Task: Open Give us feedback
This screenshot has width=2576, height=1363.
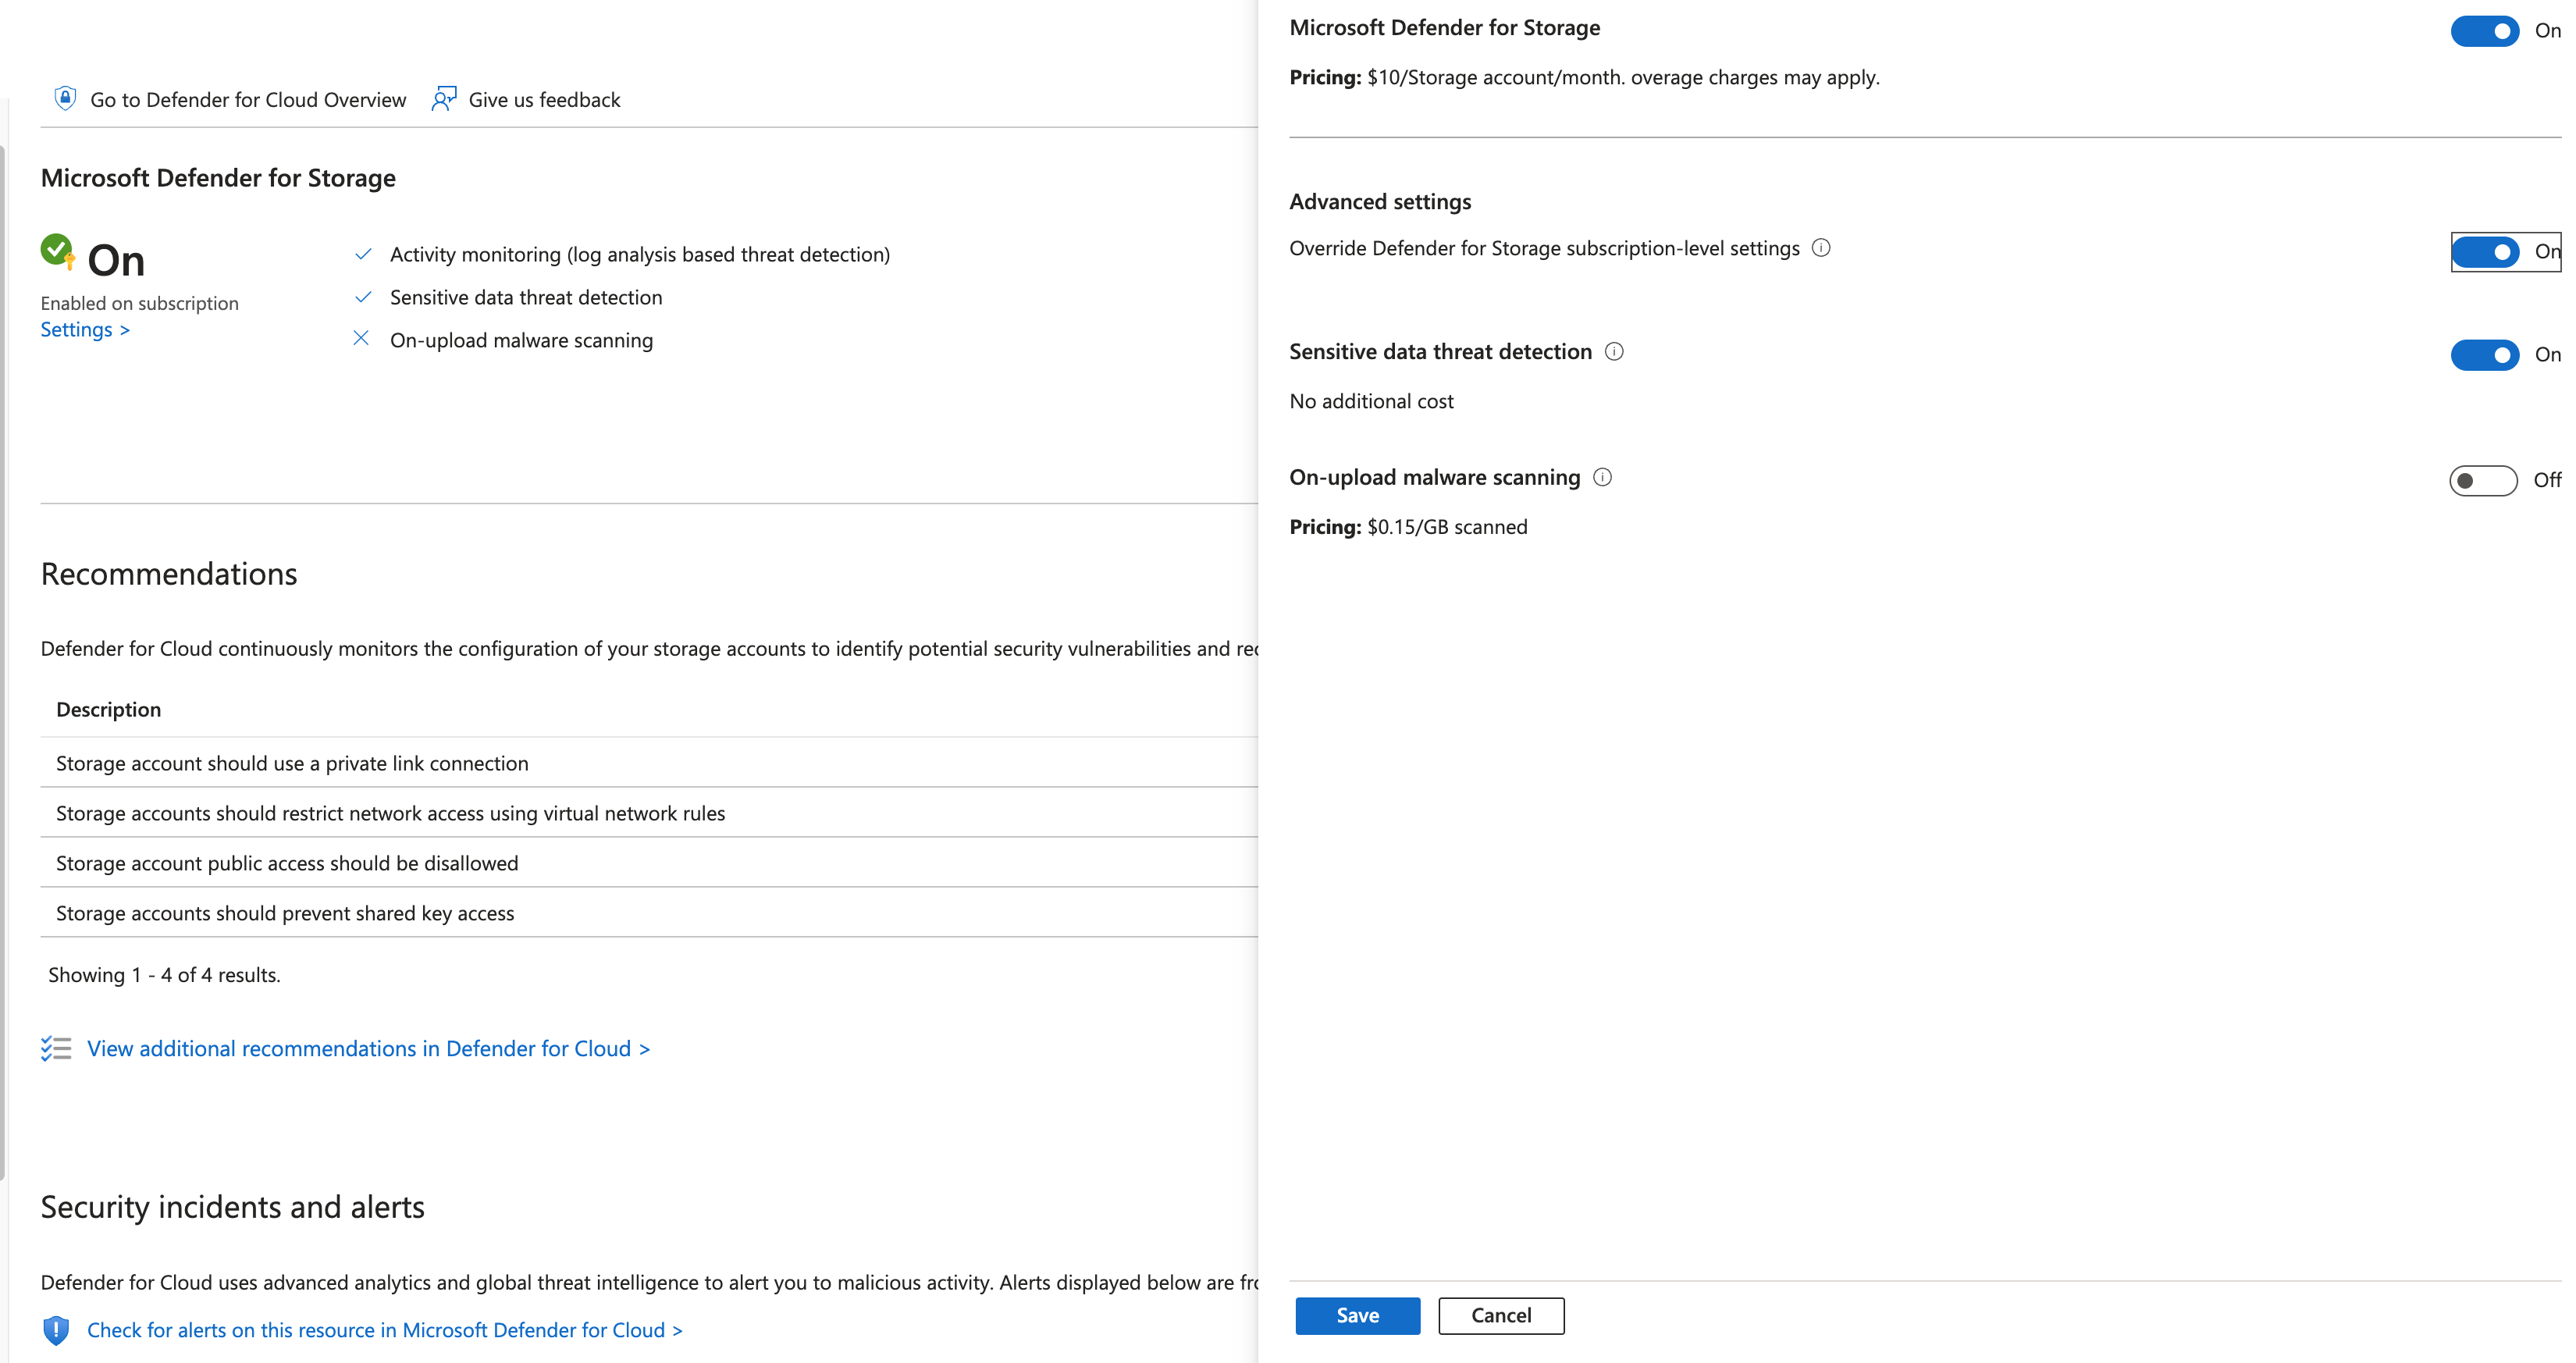Action: coord(525,99)
